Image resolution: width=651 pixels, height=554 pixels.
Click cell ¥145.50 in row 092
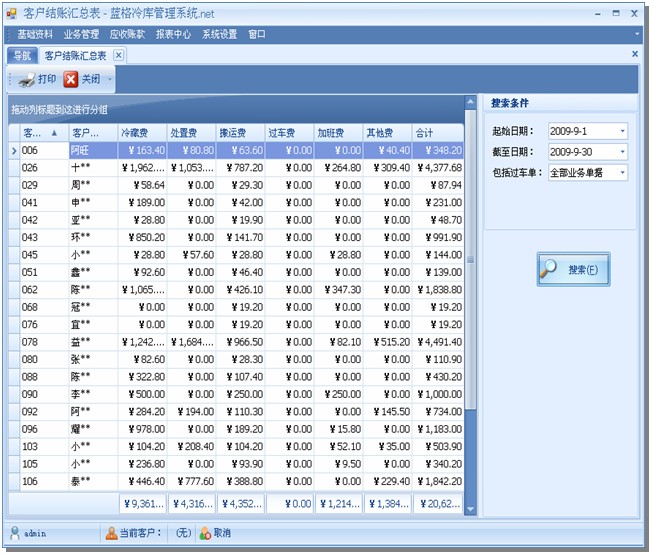coord(387,412)
